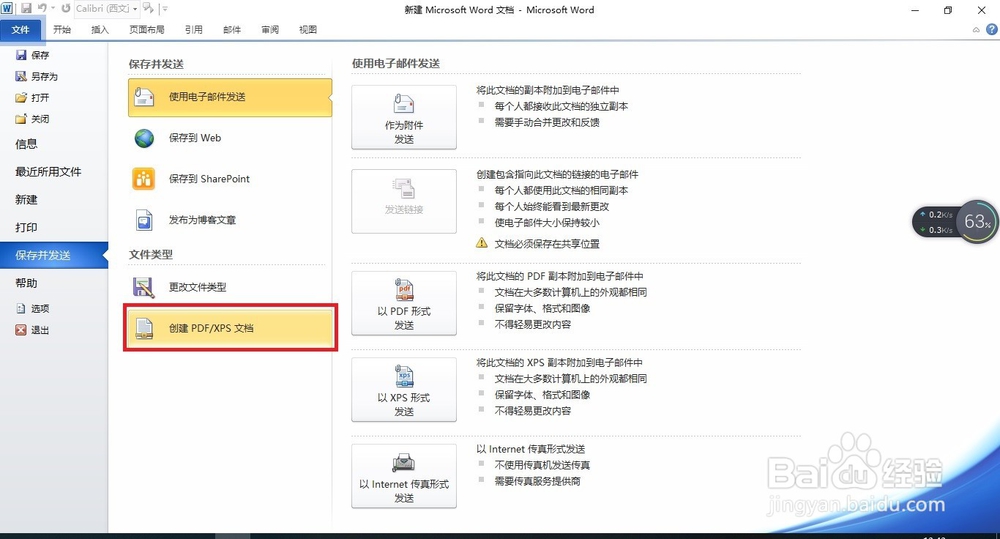Click 退出 to exit Word
The image size is (1000, 539).
tap(40, 330)
